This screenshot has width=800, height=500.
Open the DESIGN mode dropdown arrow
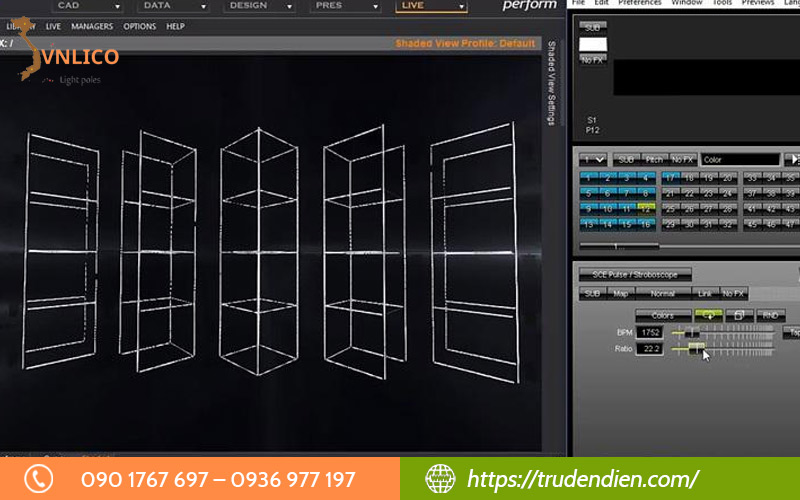[x=289, y=7]
